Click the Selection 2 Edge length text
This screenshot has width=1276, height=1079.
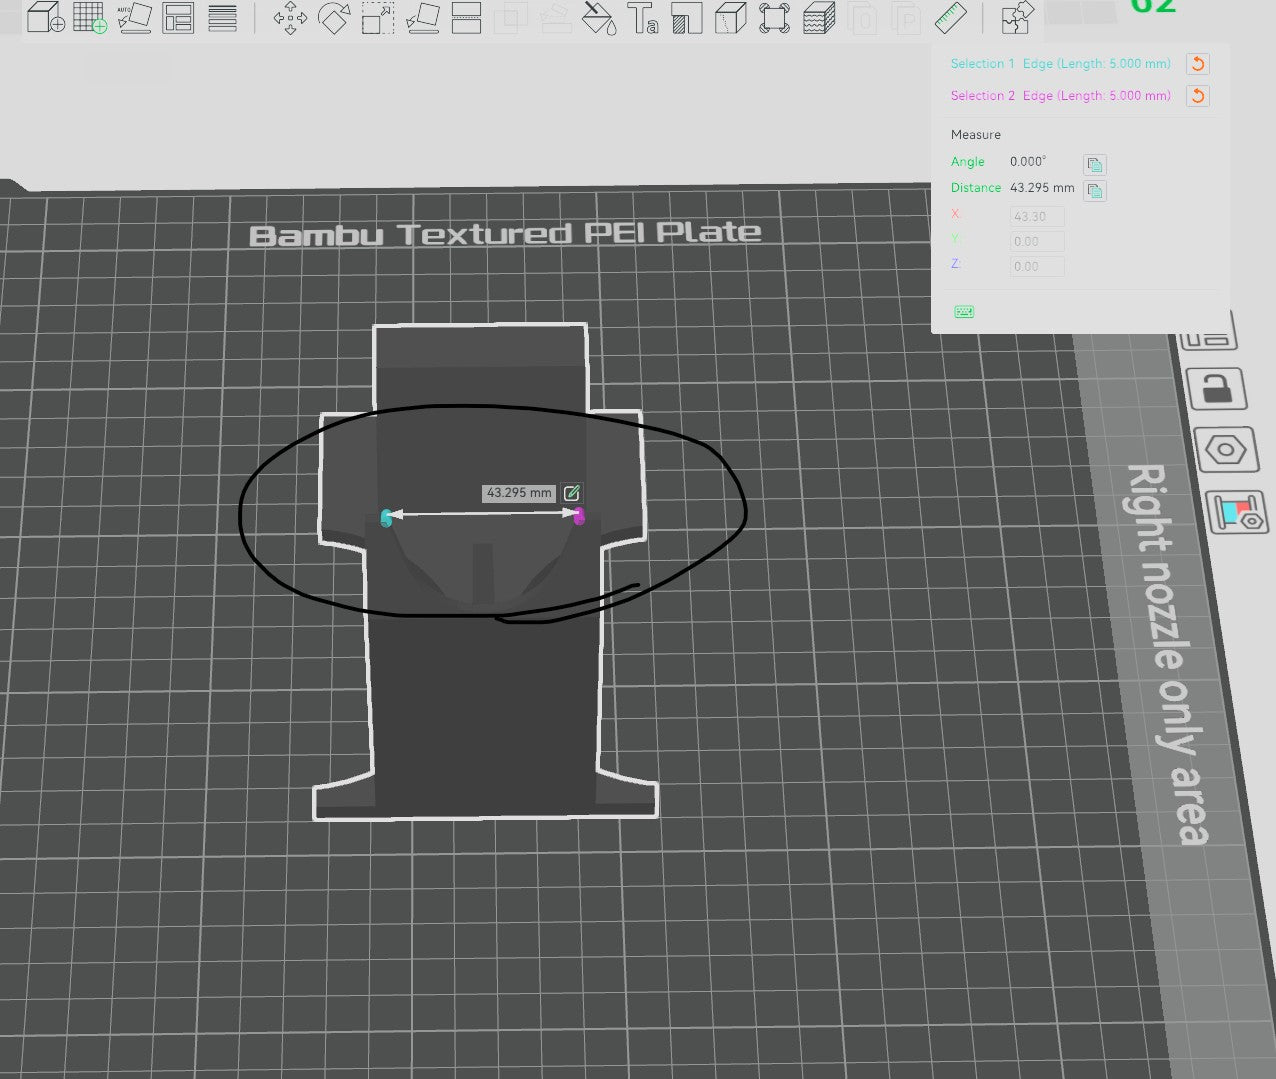1096,95
